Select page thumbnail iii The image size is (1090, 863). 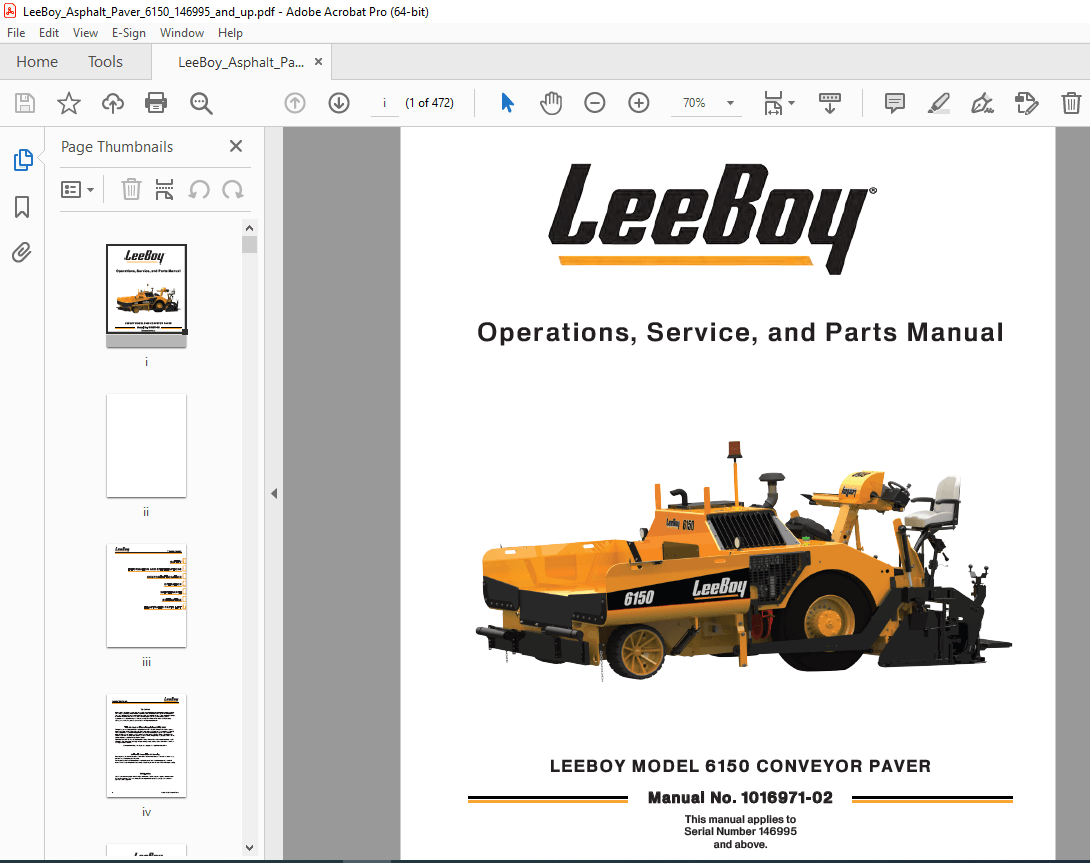[146, 596]
